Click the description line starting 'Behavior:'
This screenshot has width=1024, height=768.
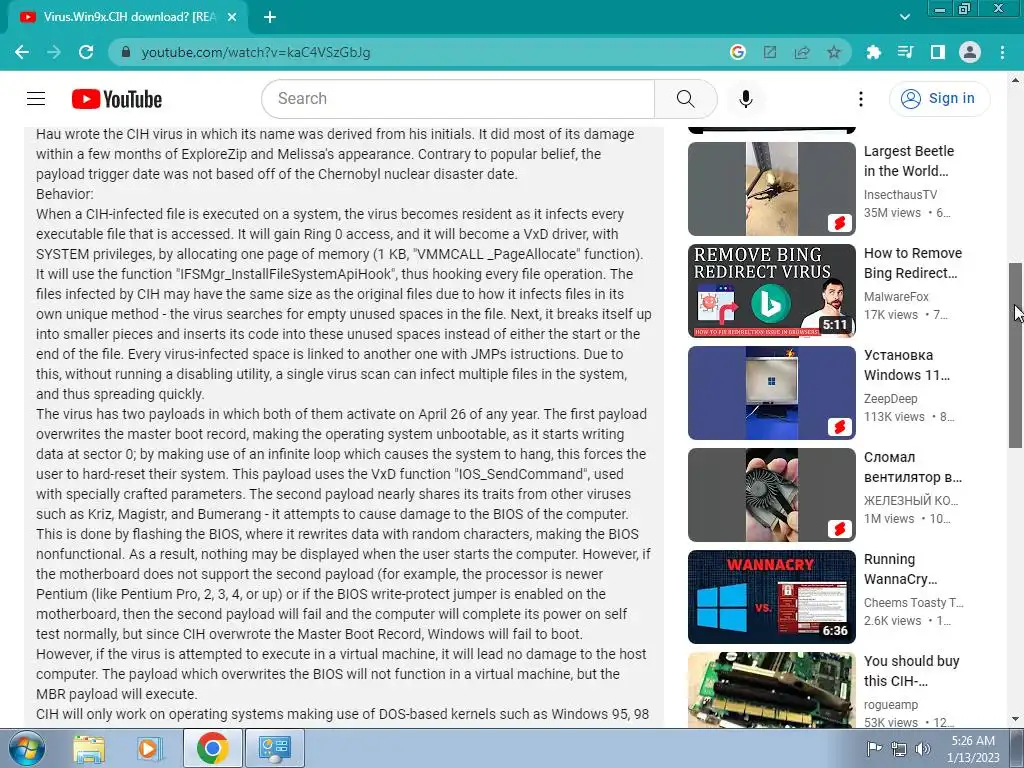point(65,194)
